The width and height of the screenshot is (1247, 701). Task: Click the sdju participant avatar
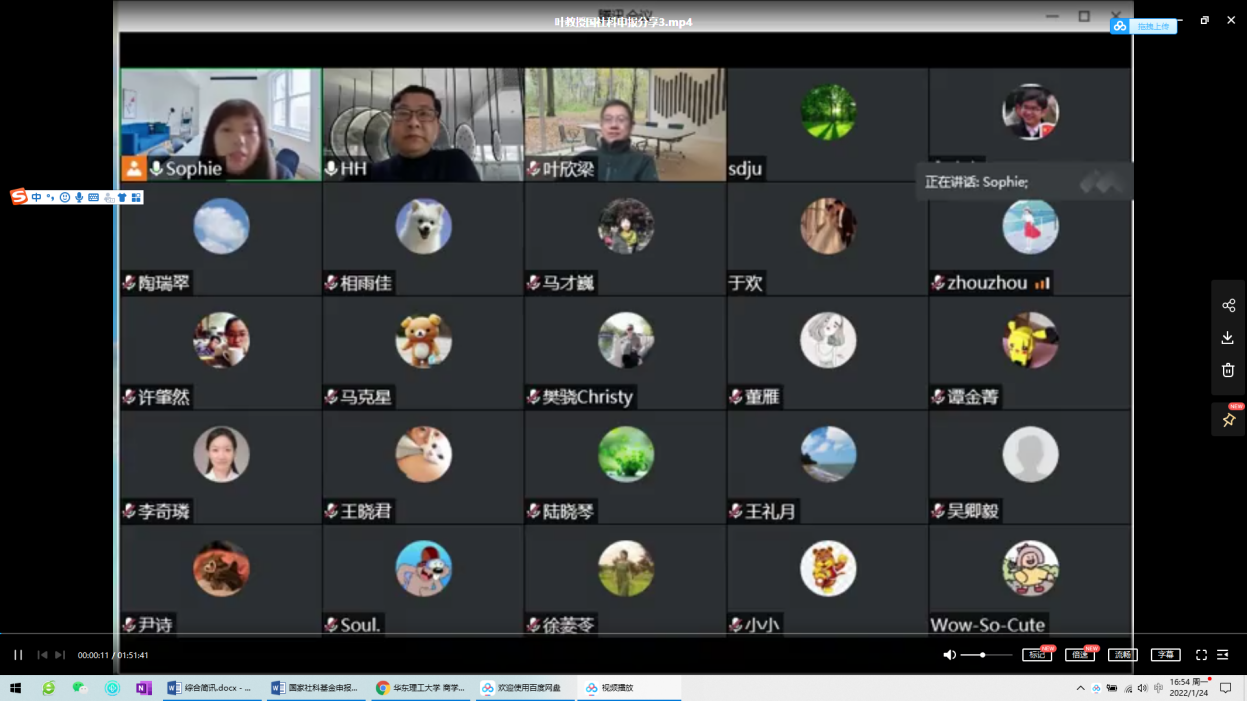click(x=828, y=111)
